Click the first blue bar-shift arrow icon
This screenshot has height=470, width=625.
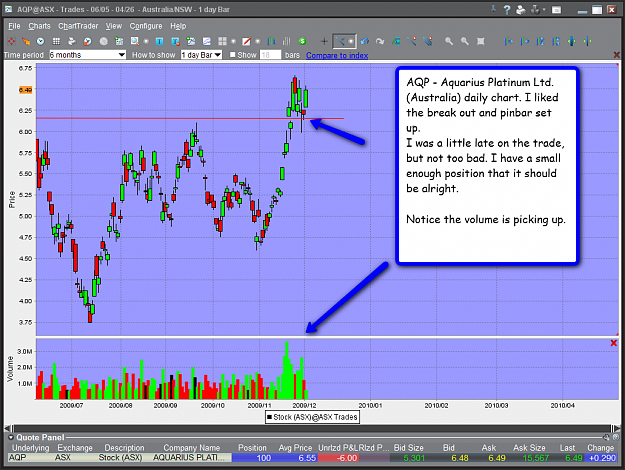coord(509,41)
